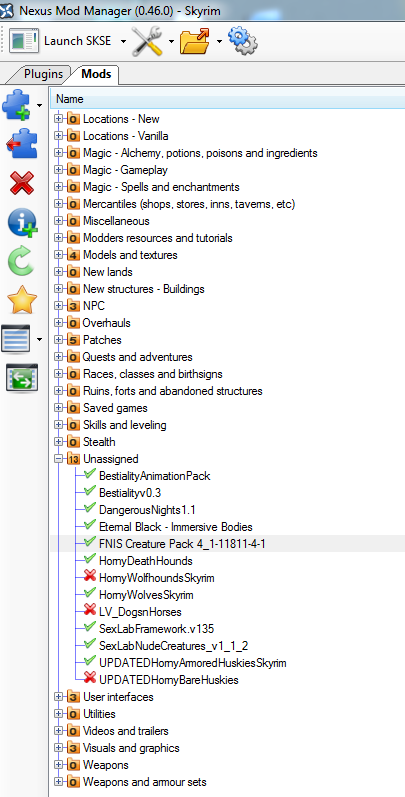405x797 pixels.
Task: Select the New lands category
Action: point(106,272)
